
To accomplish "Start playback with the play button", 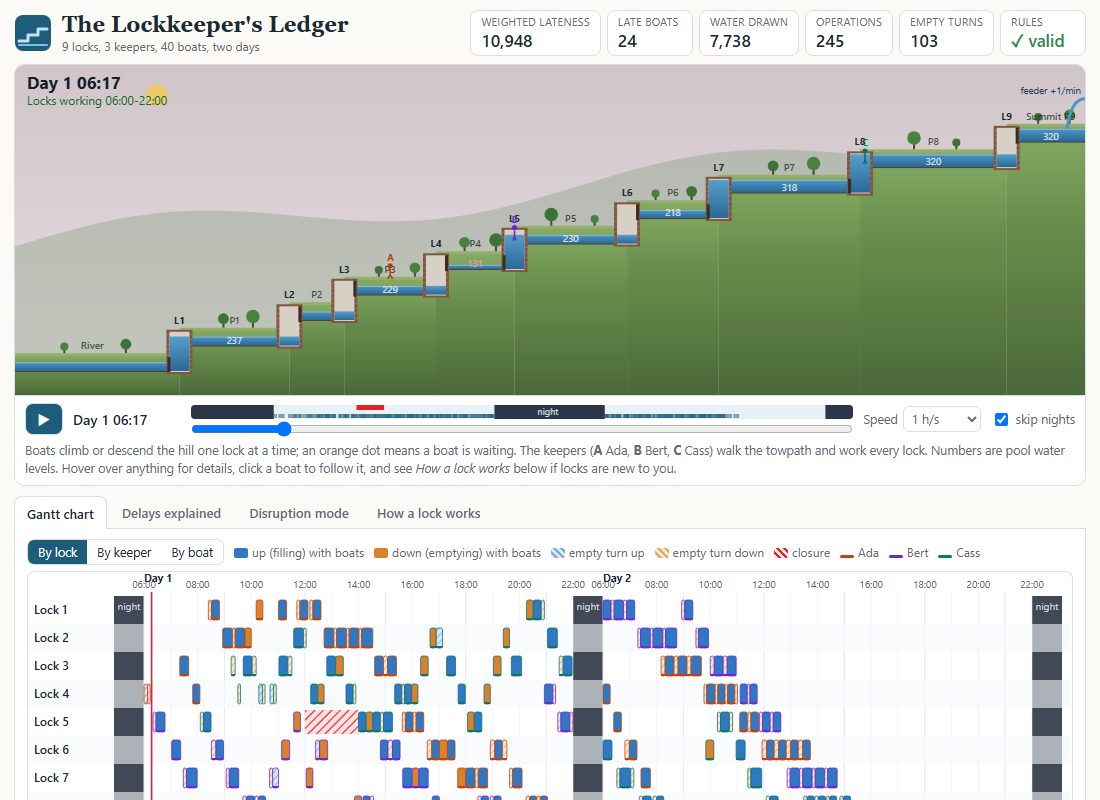I will click(43, 420).
